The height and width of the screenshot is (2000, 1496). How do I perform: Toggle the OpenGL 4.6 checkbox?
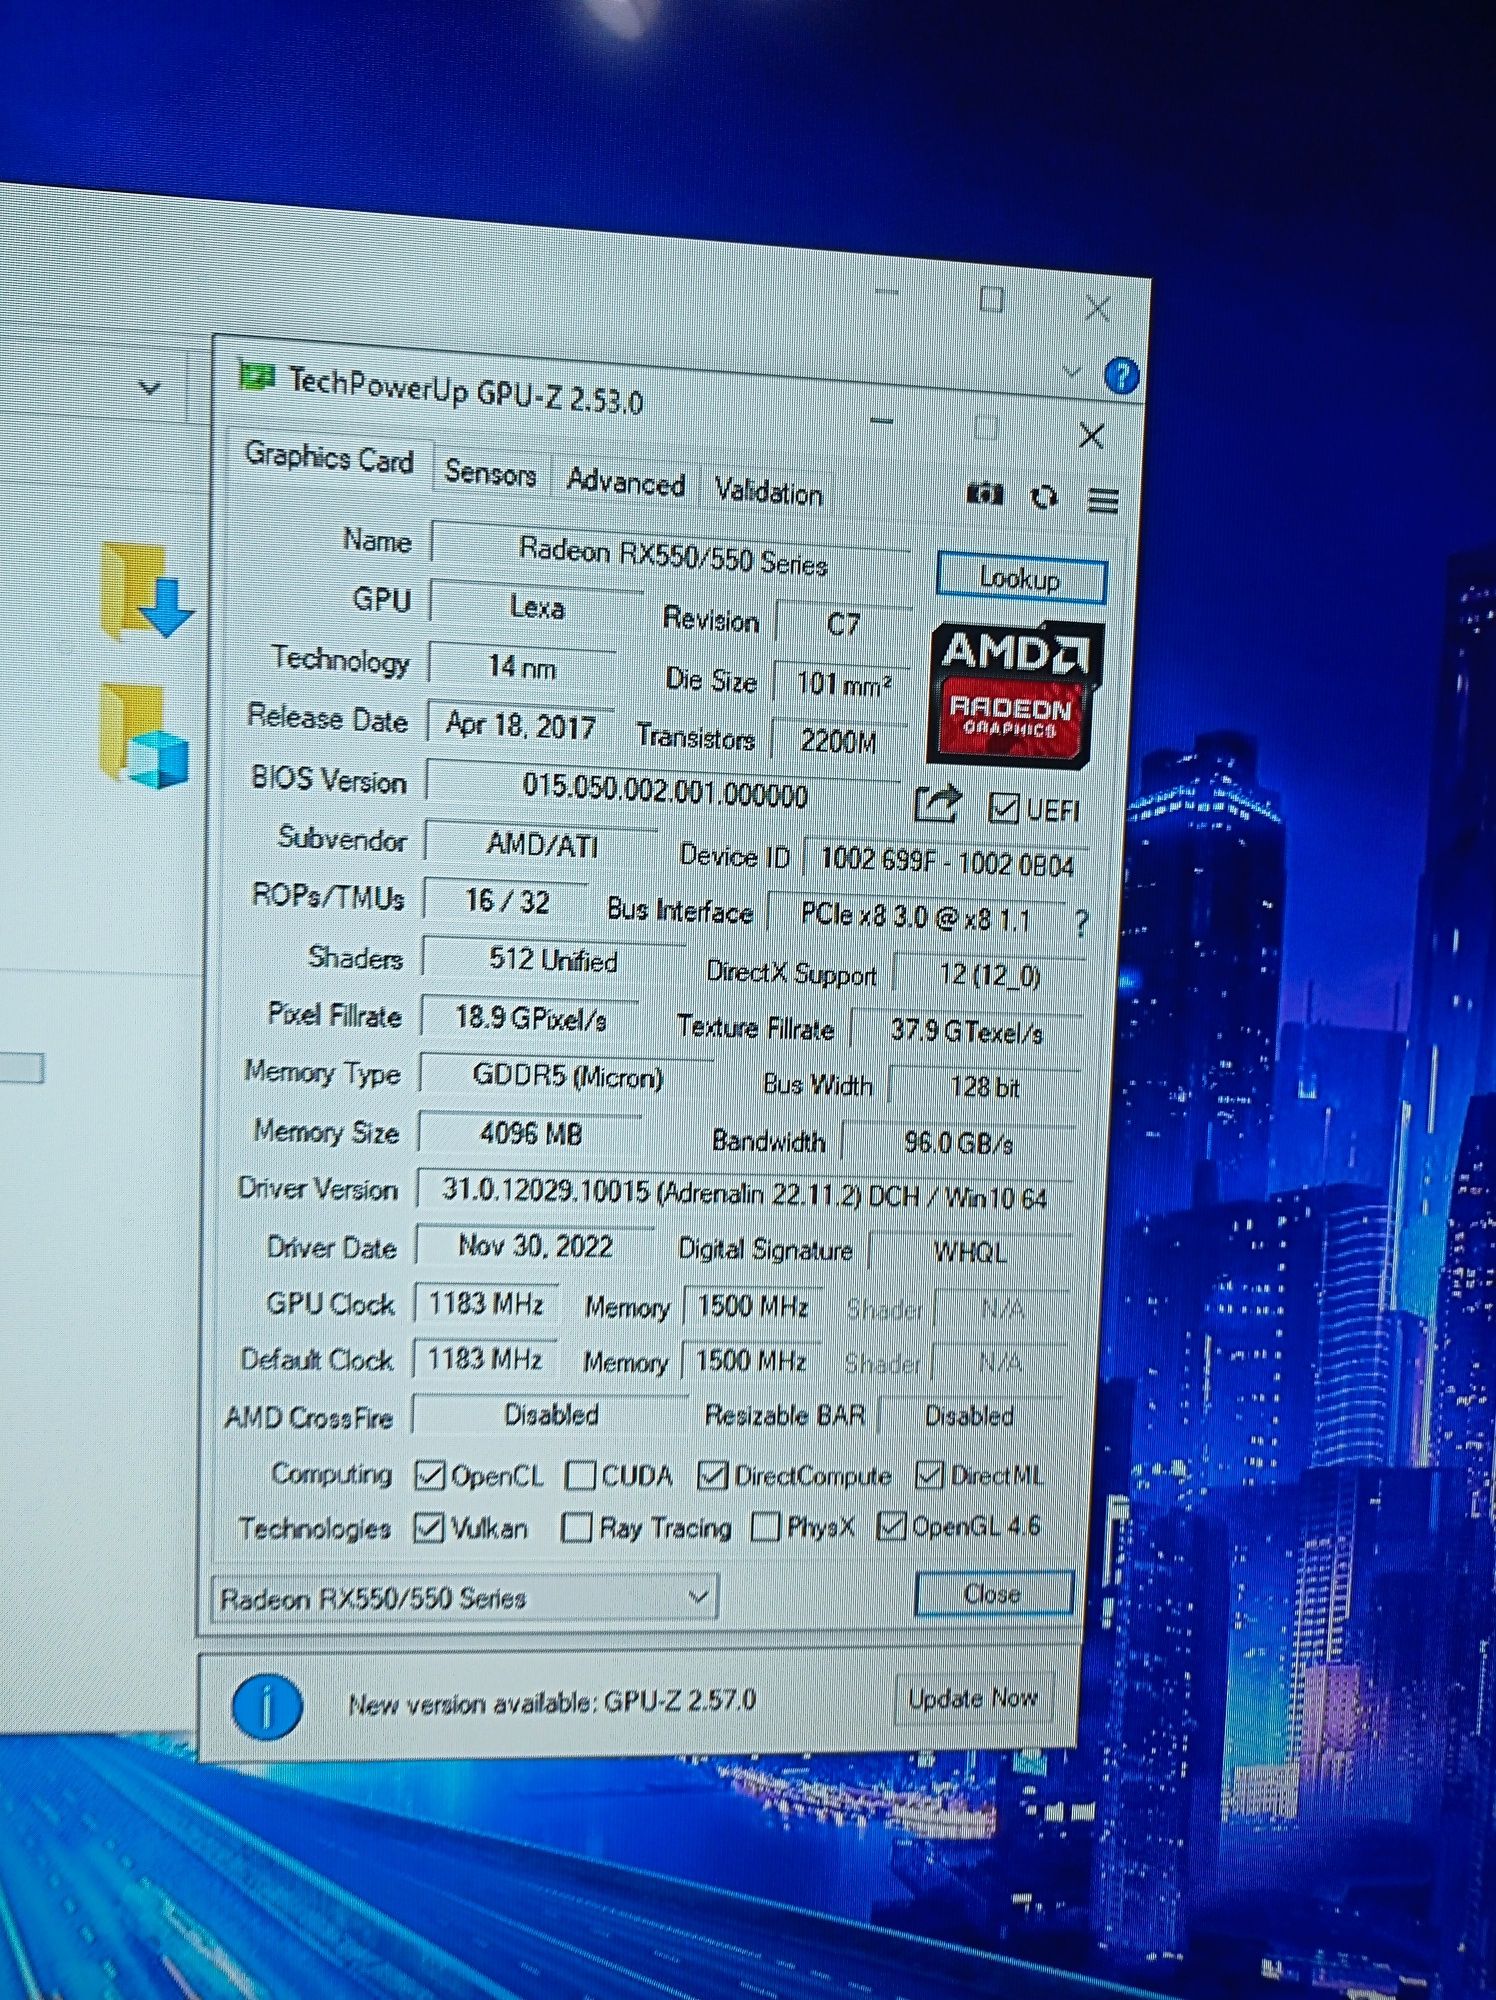(x=891, y=1525)
